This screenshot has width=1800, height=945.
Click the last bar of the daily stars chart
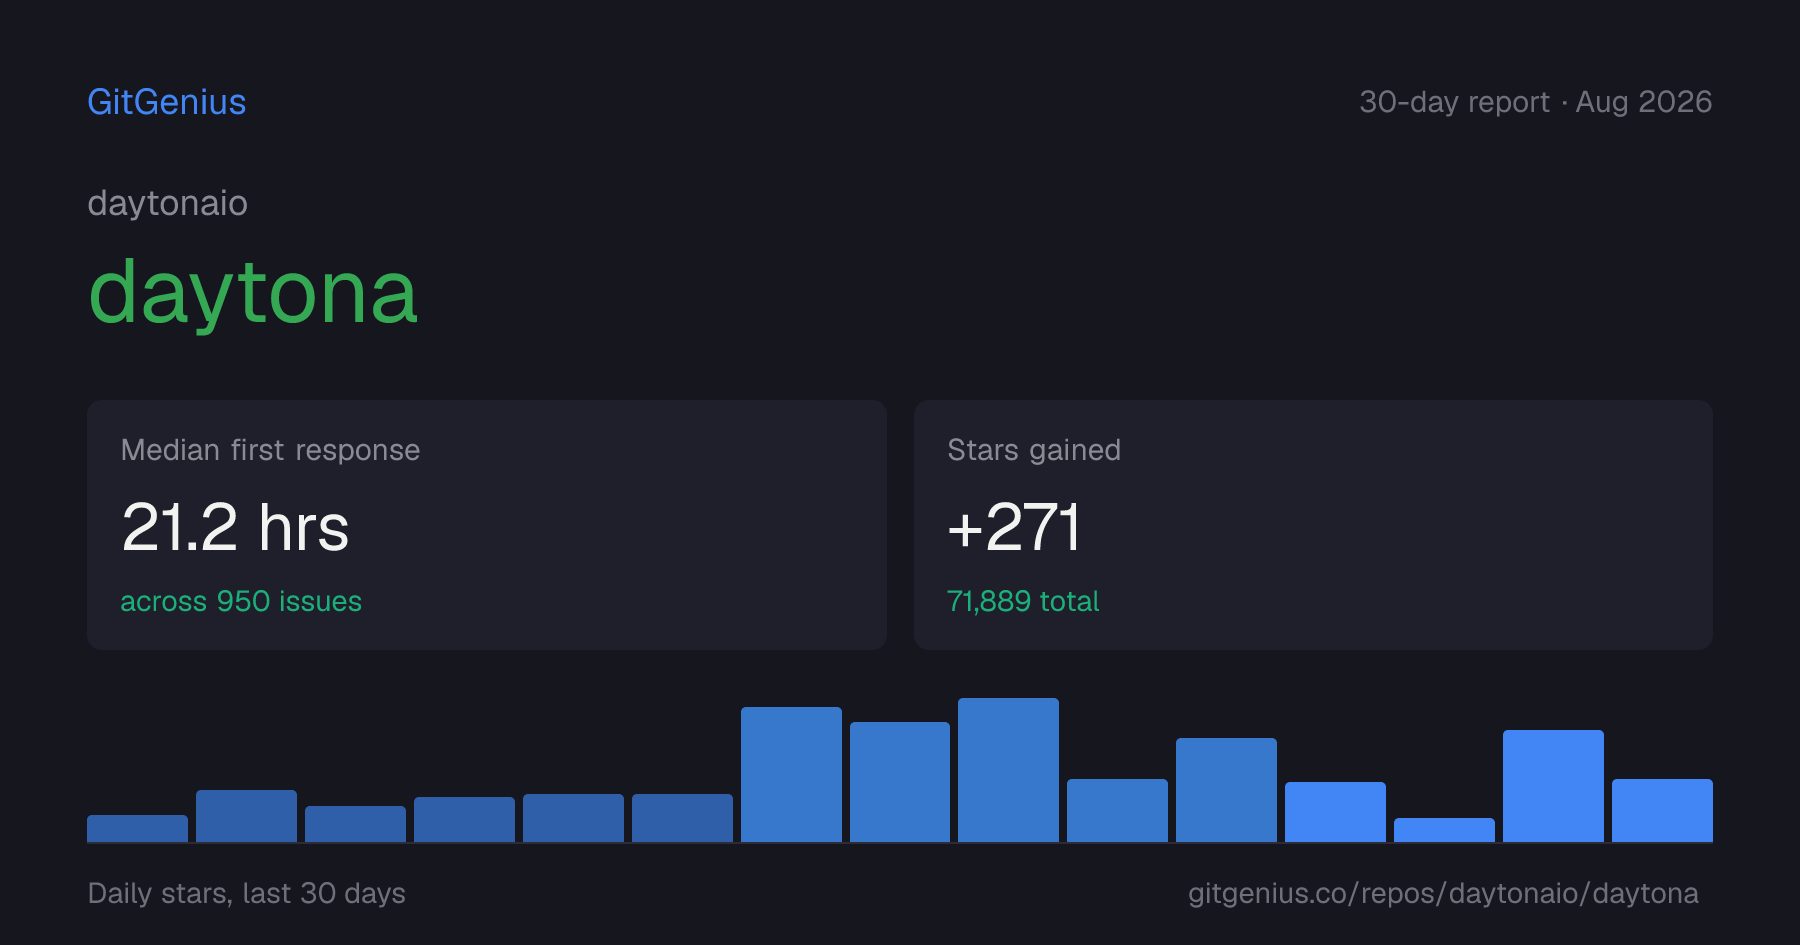pyautogui.click(x=1662, y=810)
